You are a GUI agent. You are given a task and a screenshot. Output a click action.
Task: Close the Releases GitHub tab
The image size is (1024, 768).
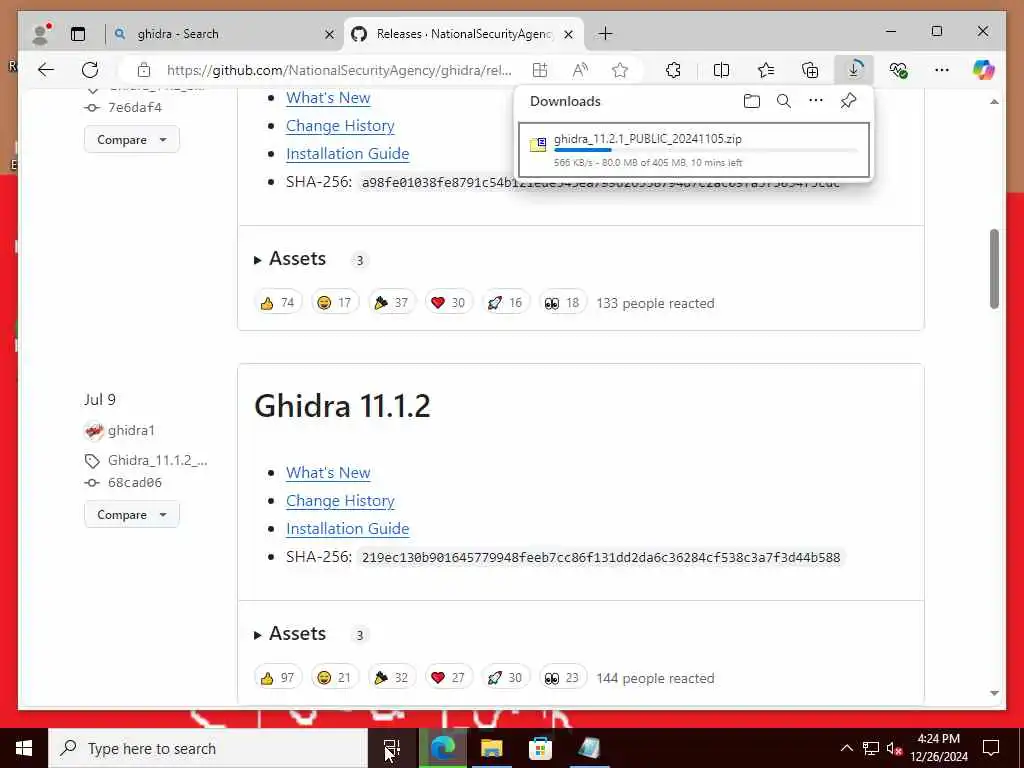[569, 34]
